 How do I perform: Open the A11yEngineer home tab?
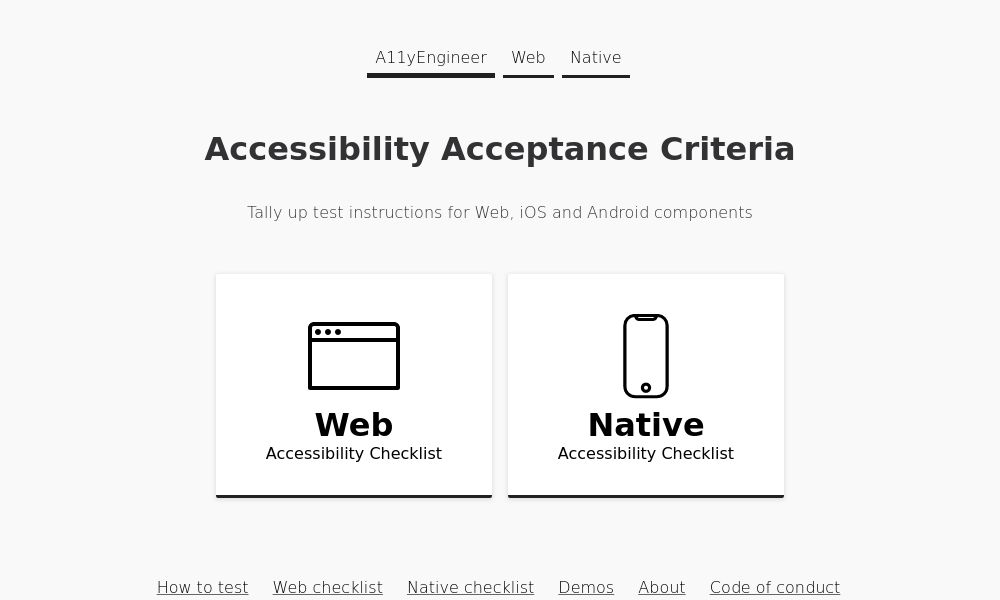tap(431, 58)
